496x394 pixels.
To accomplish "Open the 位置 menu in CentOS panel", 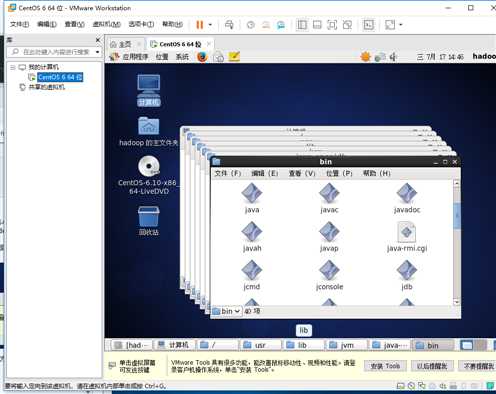I will [162, 57].
